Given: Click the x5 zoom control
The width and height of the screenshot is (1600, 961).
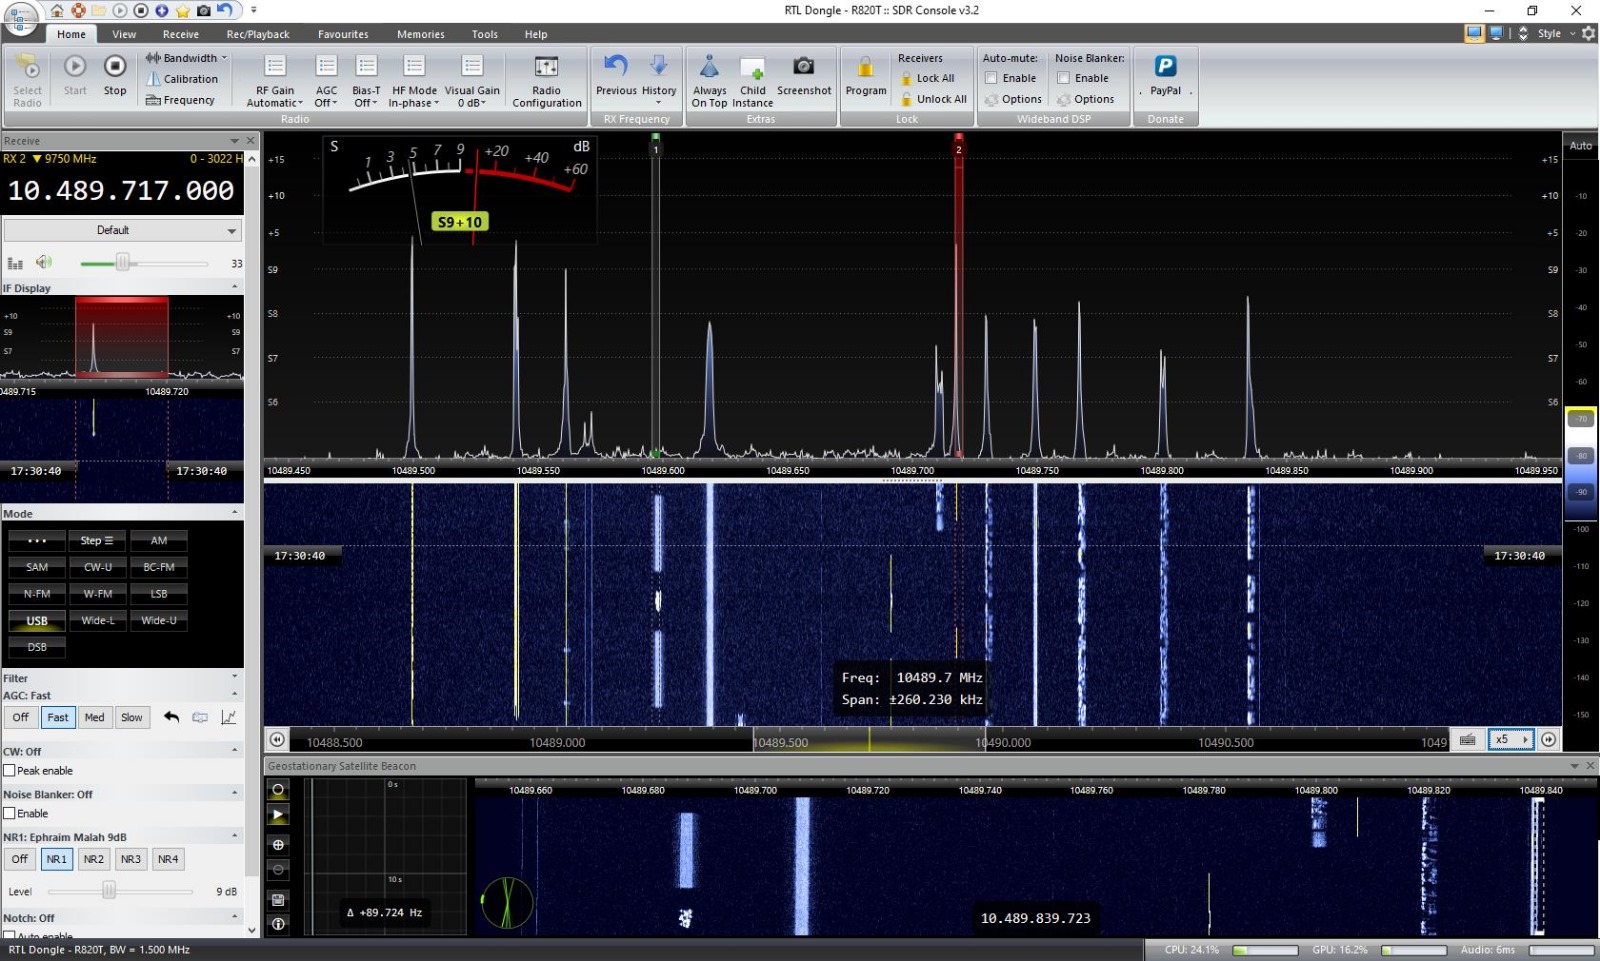Looking at the screenshot, I should pos(1510,740).
